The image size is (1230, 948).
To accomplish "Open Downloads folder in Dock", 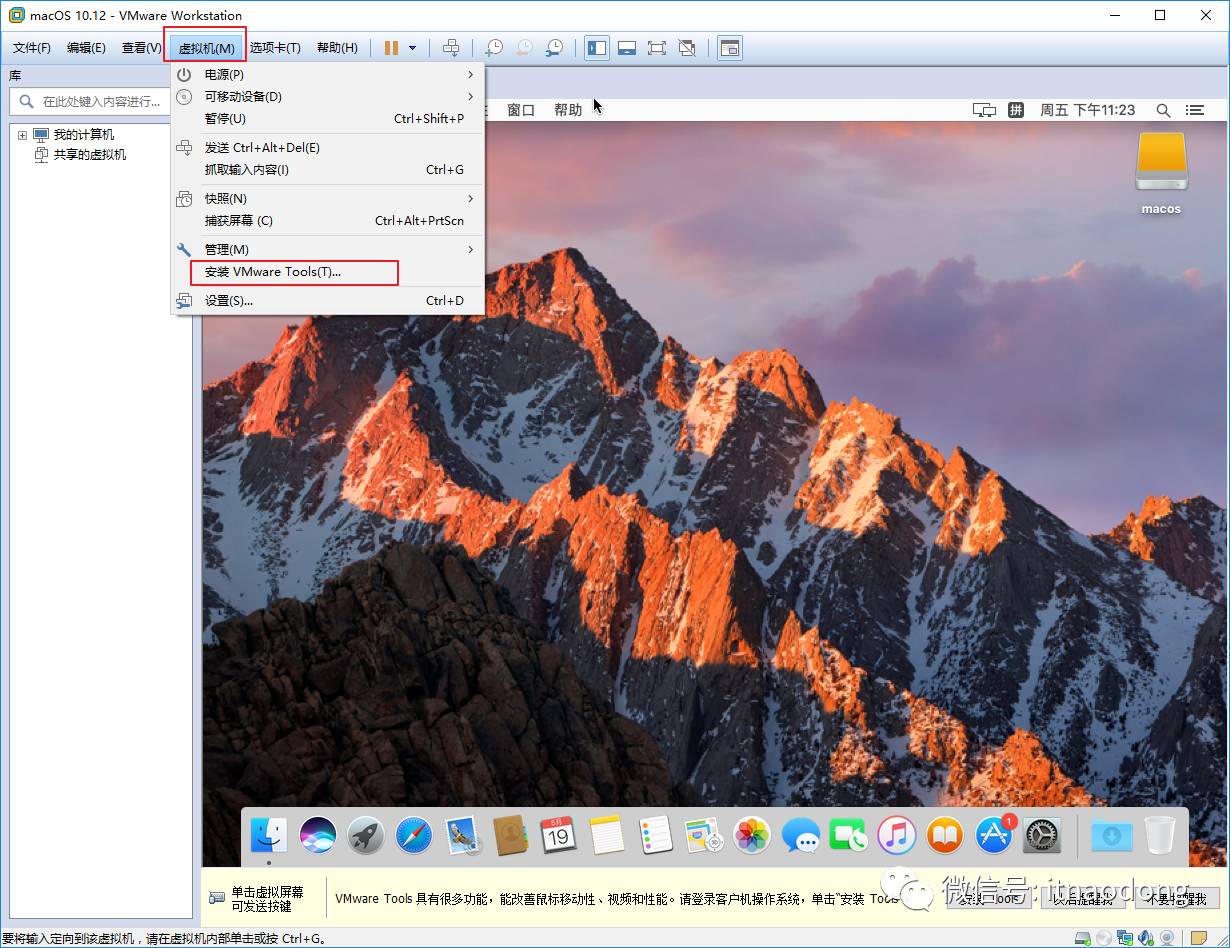I will (x=1111, y=835).
